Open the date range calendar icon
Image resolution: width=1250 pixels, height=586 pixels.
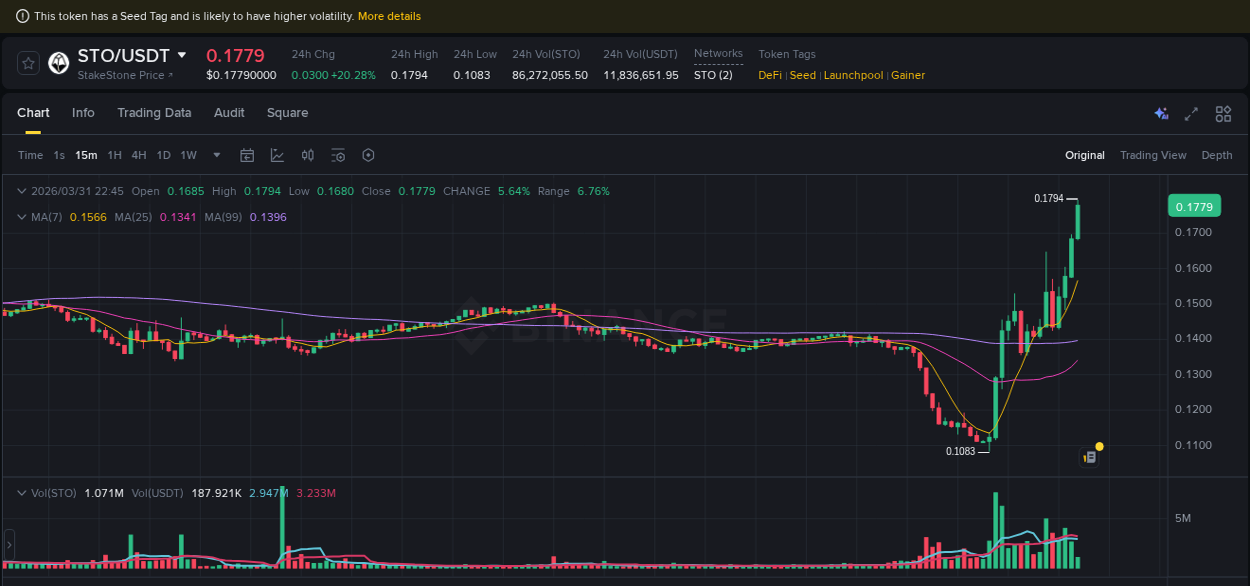click(247, 155)
